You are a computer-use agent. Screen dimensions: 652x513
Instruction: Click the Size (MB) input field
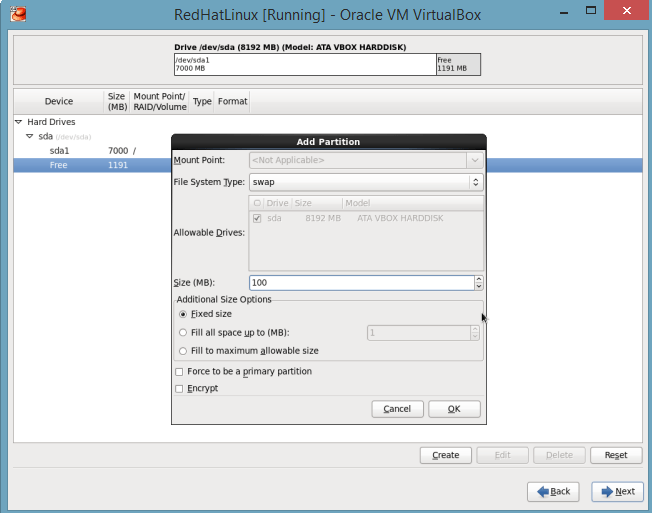362,283
